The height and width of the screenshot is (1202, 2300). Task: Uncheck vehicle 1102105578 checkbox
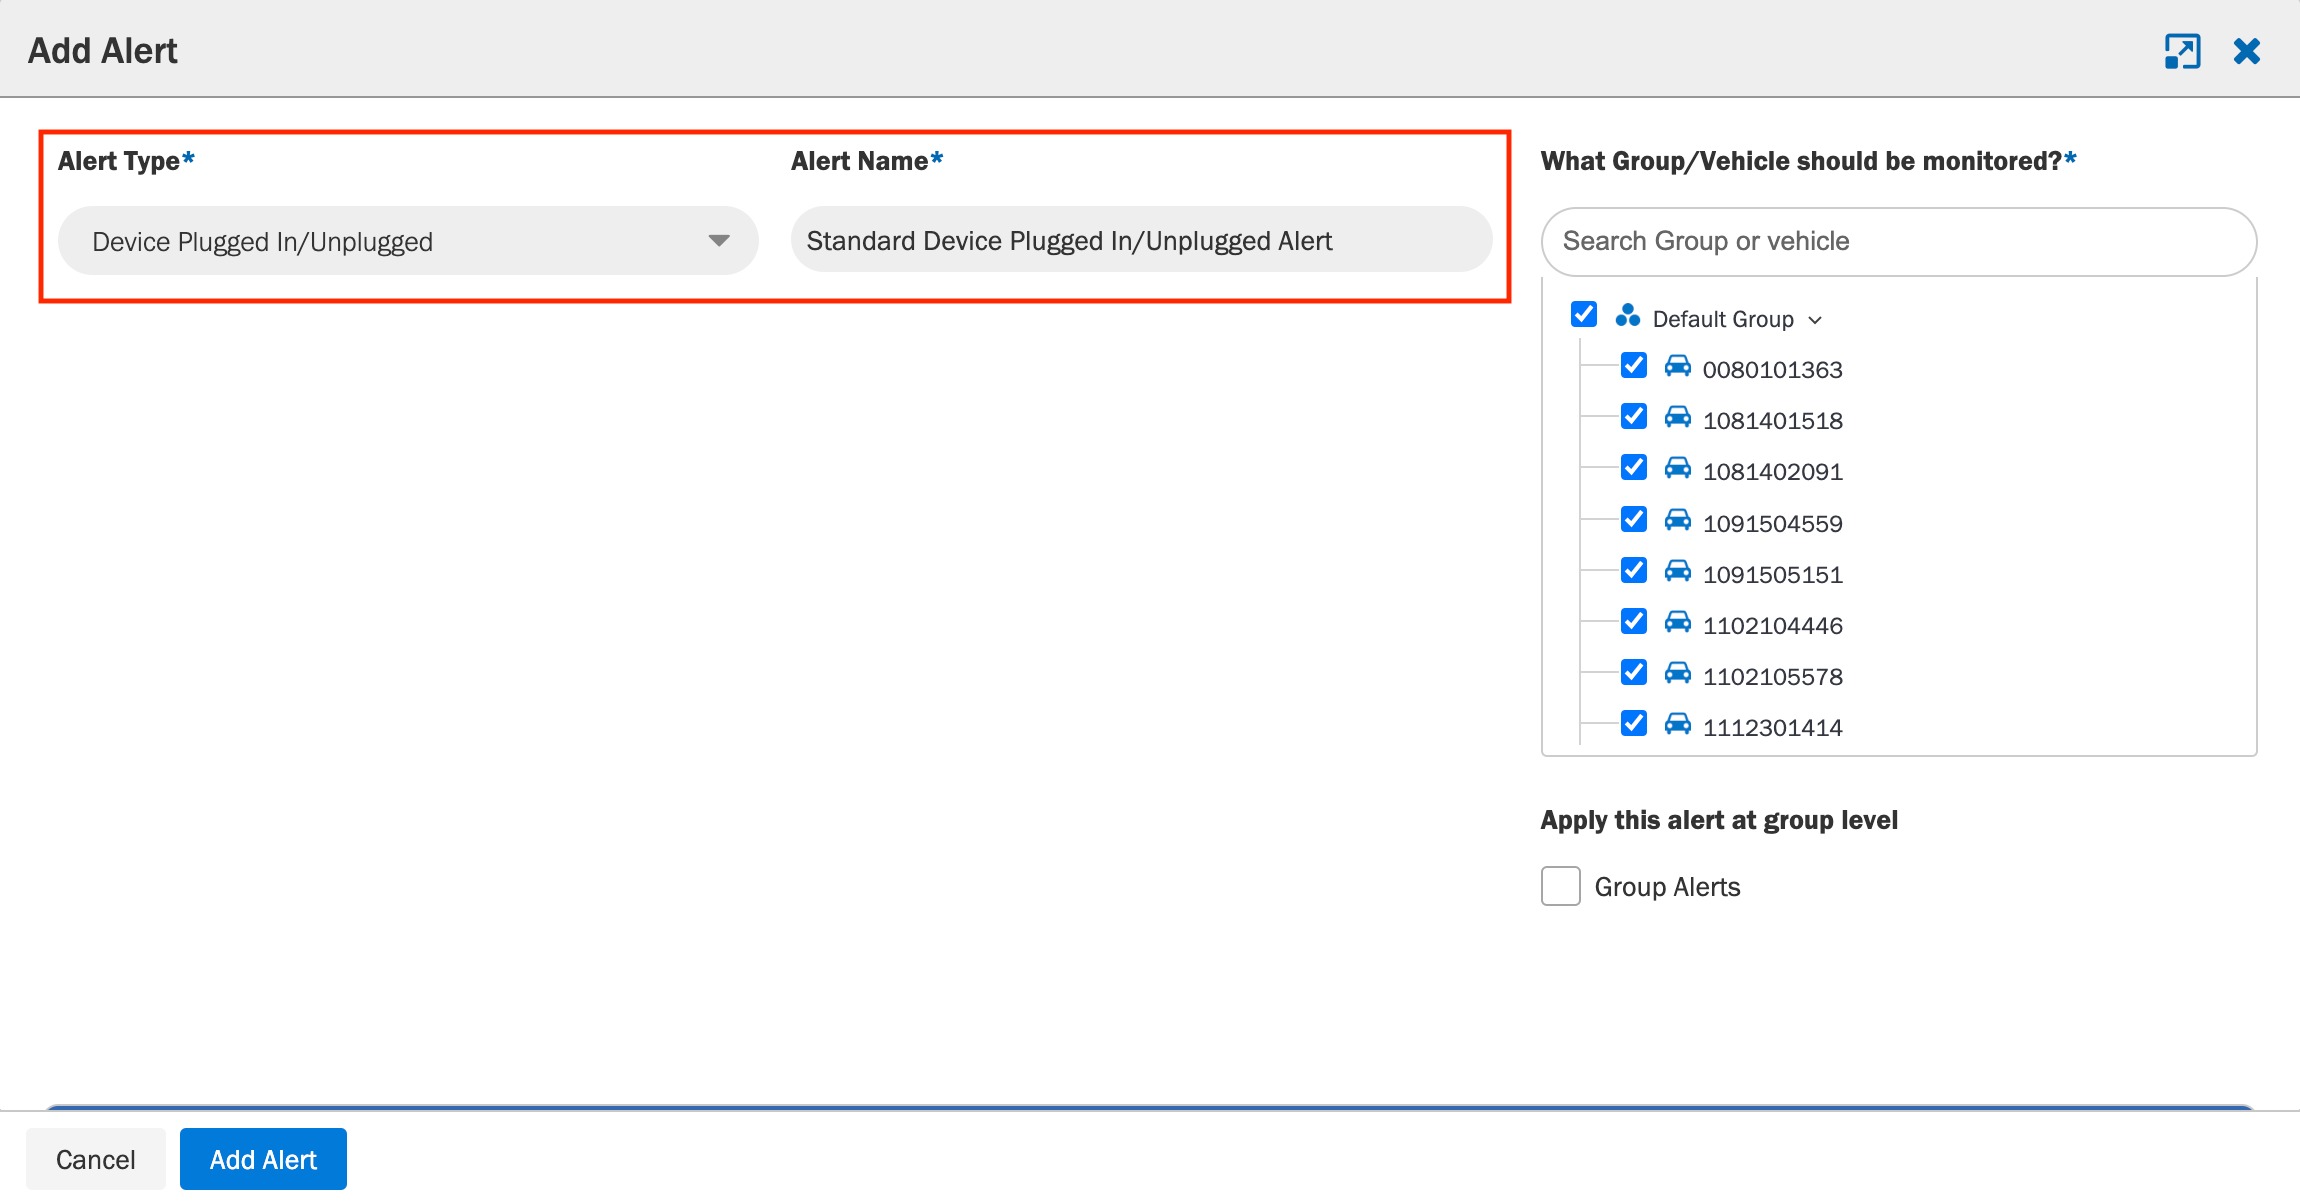click(x=1634, y=673)
